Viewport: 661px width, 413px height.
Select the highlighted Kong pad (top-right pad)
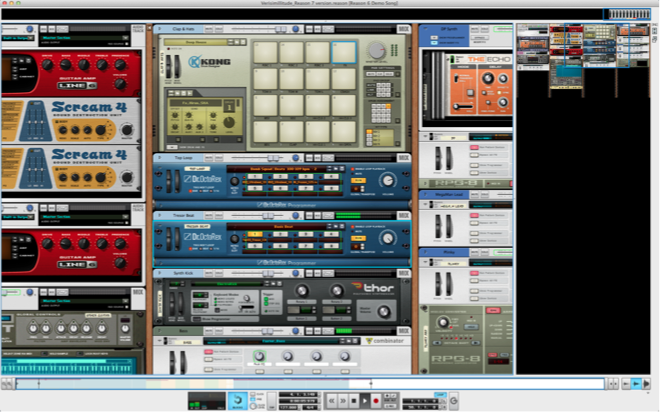click(x=344, y=52)
